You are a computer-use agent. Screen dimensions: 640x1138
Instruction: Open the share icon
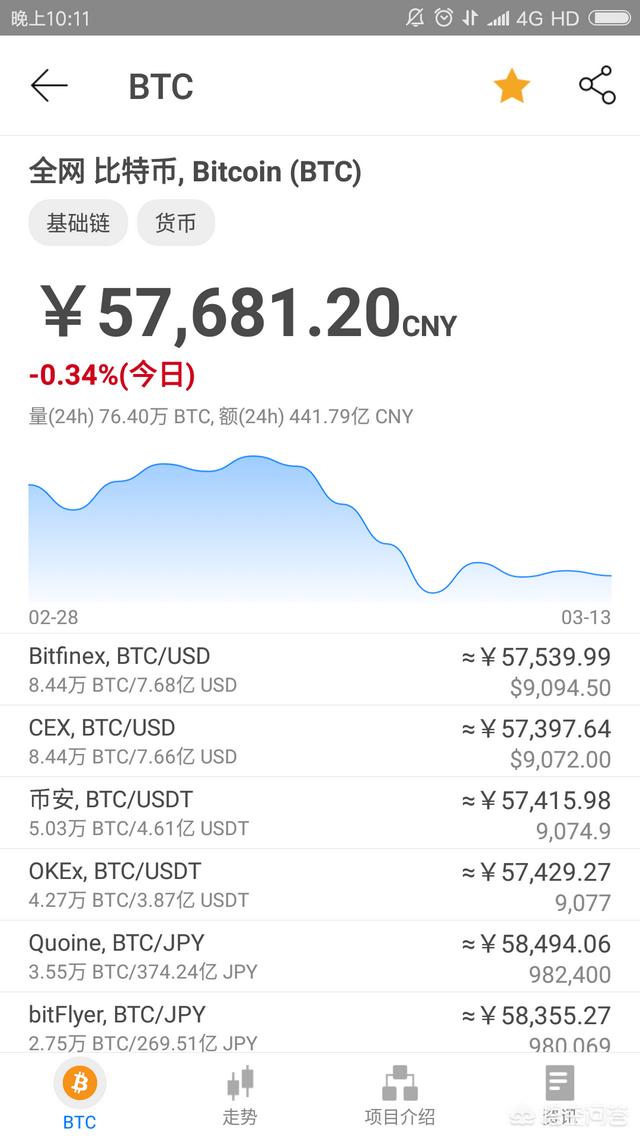(597, 86)
